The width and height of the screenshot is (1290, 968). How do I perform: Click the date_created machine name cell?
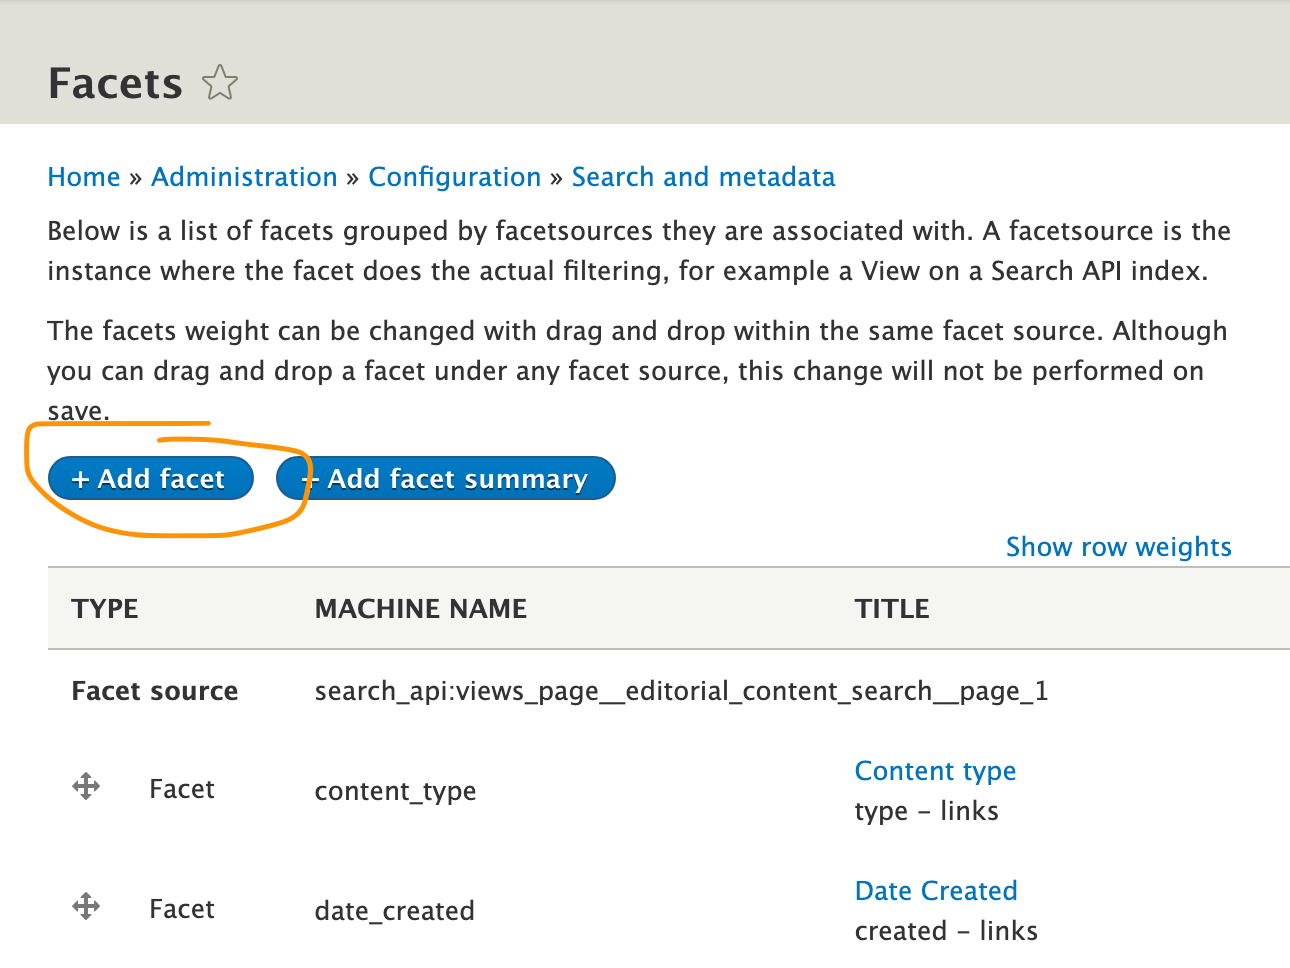394,911
